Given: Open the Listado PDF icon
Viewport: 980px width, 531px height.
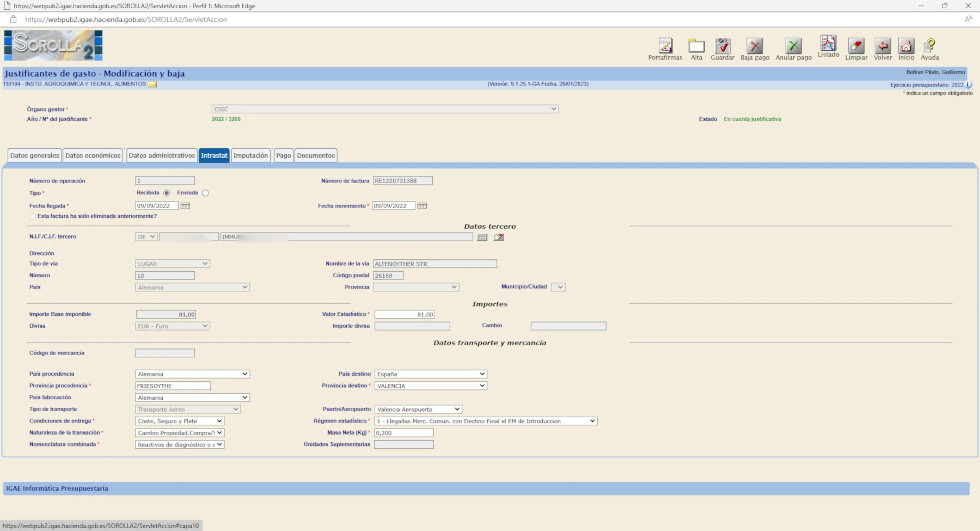Looking at the screenshot, I should (x=828, y=44).
